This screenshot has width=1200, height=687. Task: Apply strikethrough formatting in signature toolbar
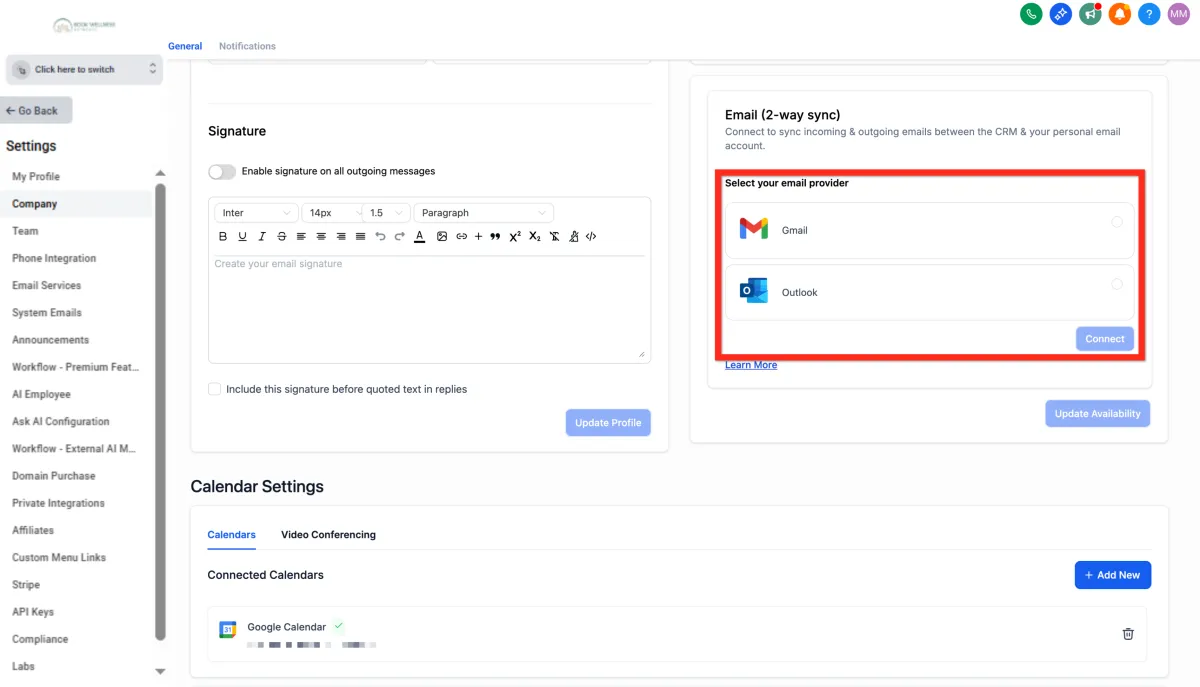pos(281,237)
